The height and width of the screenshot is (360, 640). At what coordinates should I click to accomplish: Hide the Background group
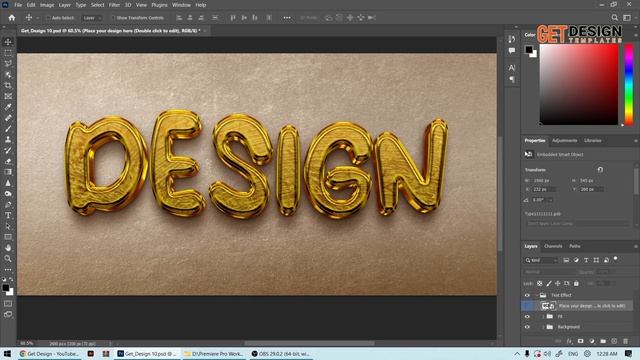pyautogui.click(x=527, y=327)
